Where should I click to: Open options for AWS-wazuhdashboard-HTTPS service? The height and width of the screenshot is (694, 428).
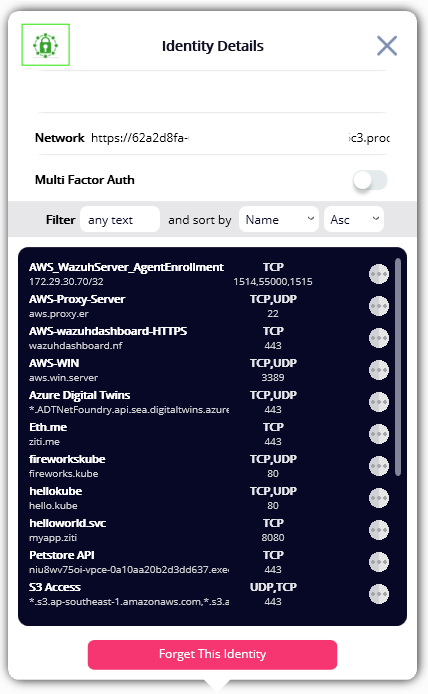point(379,338)
